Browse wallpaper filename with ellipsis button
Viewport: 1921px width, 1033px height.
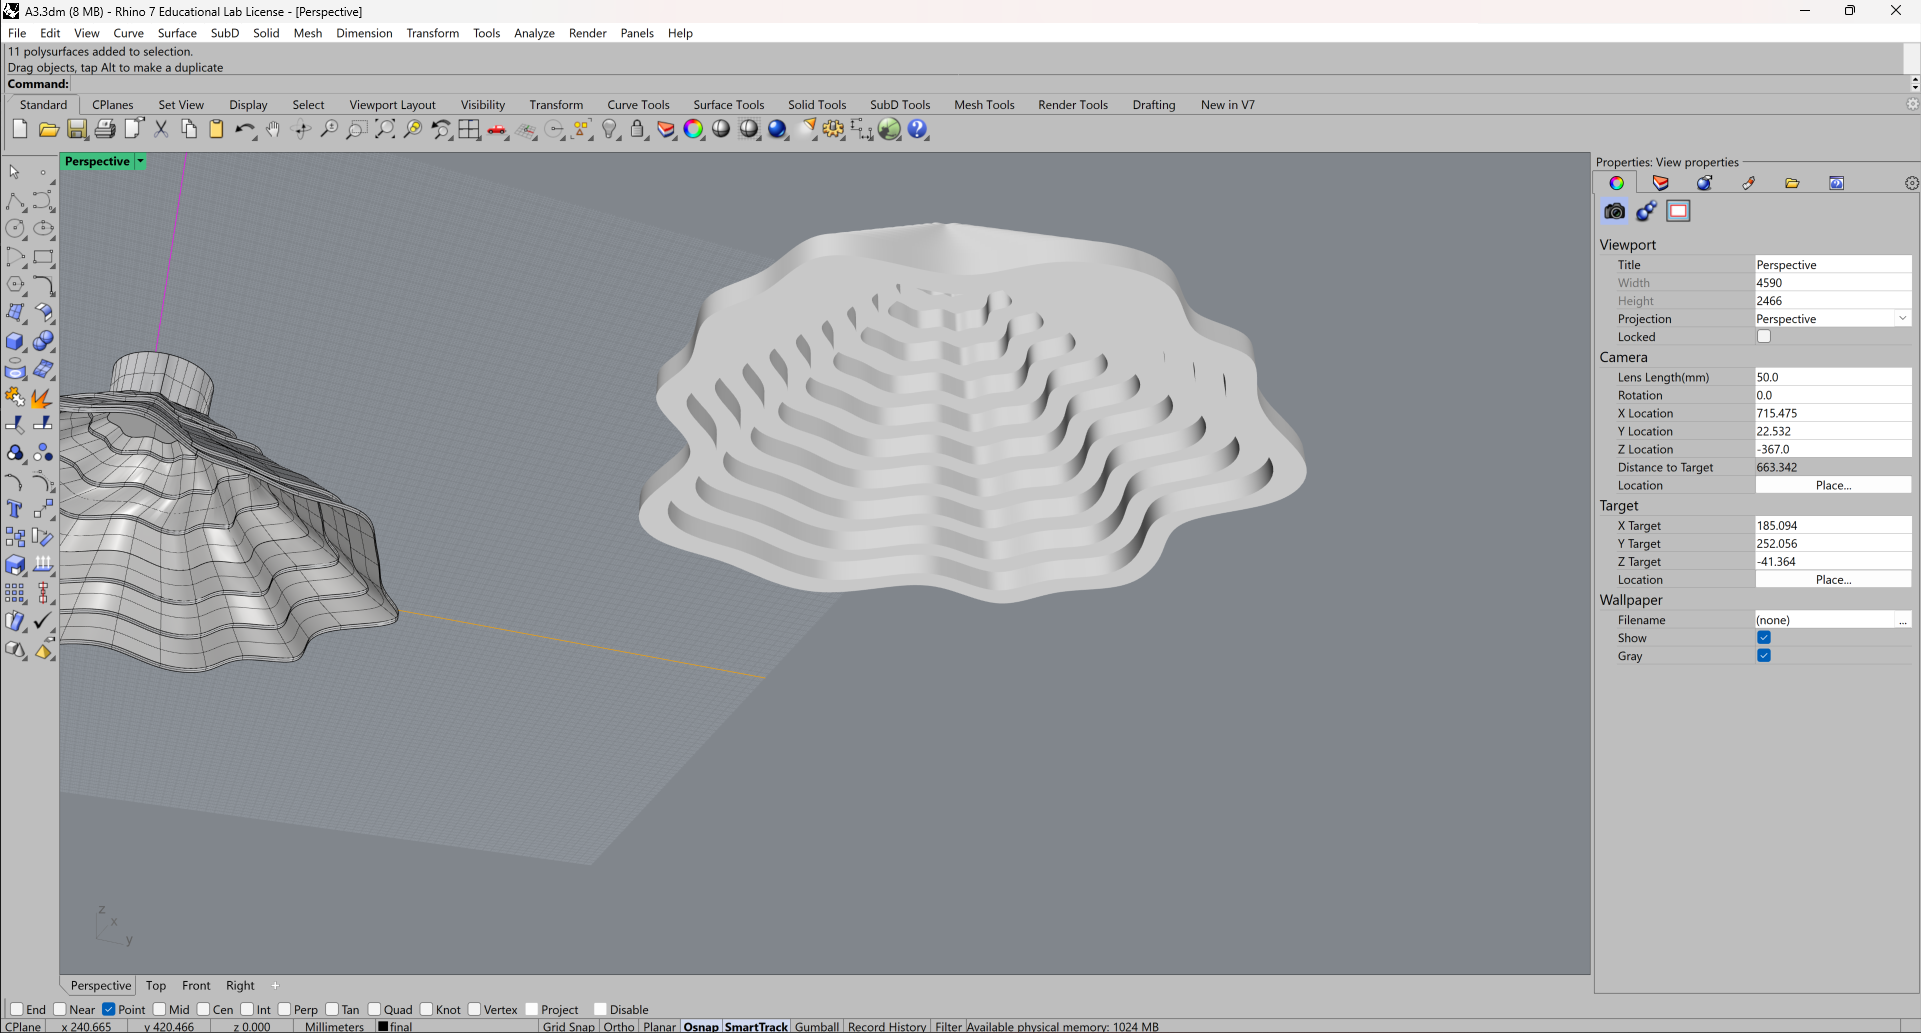[x=1902, y=620]
